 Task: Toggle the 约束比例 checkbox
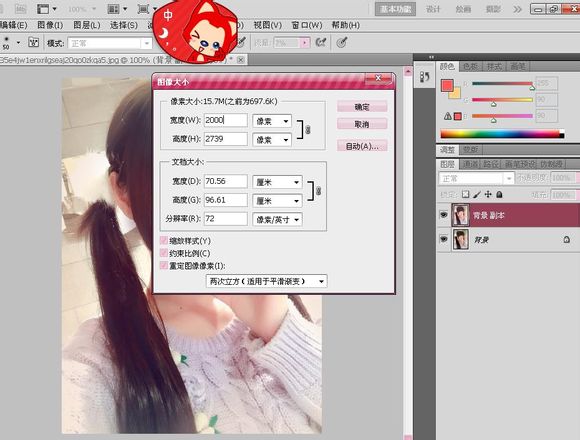163,253
